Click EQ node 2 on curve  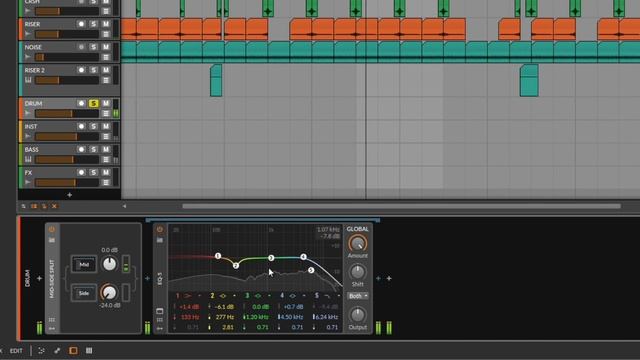(236, 266)
